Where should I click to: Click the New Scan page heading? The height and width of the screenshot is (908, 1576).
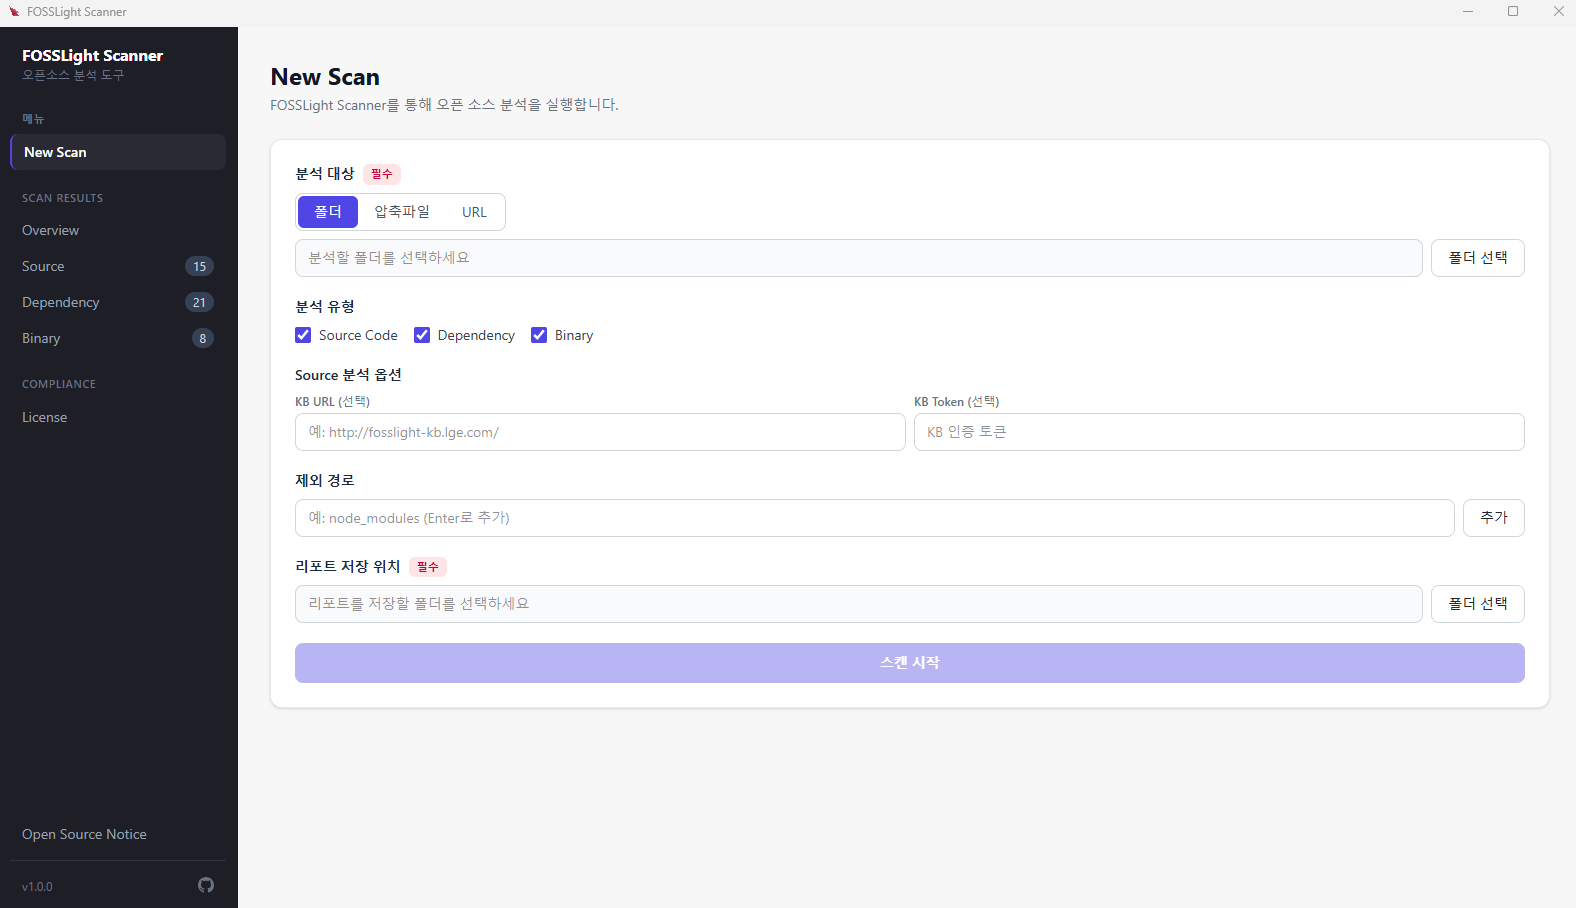[x=325, y=77]
